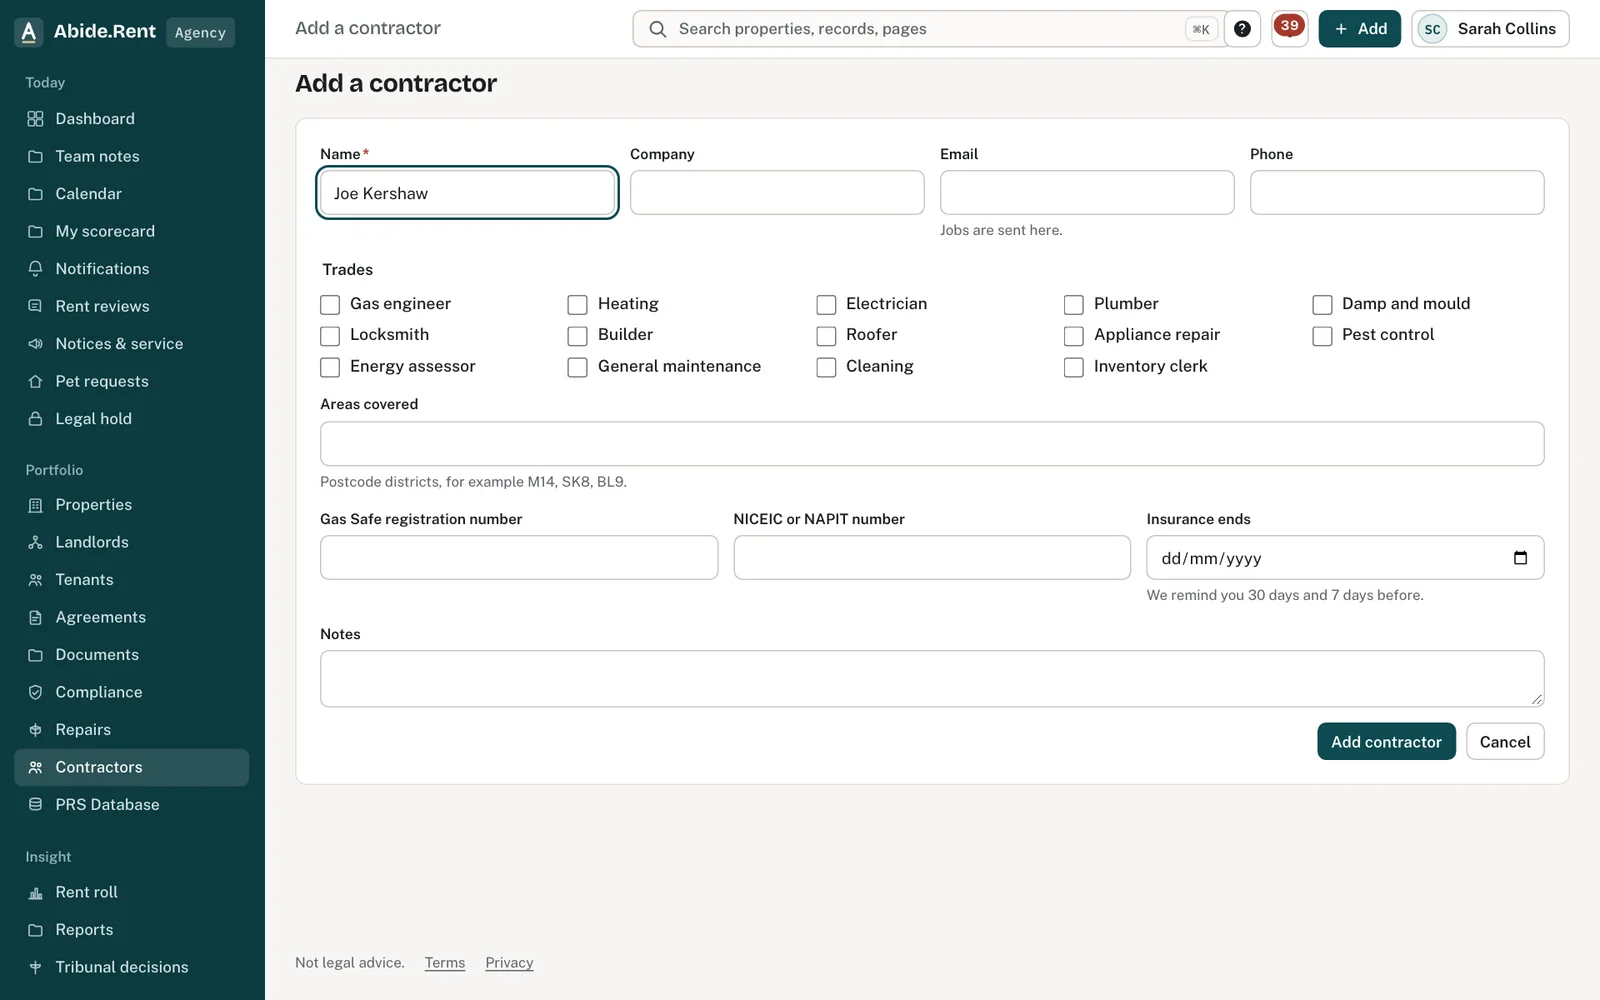Open the Insurance ends calendar picker icon
The width and height of the screenshot is (1600, 1000).
click(x=1520, y=558)
